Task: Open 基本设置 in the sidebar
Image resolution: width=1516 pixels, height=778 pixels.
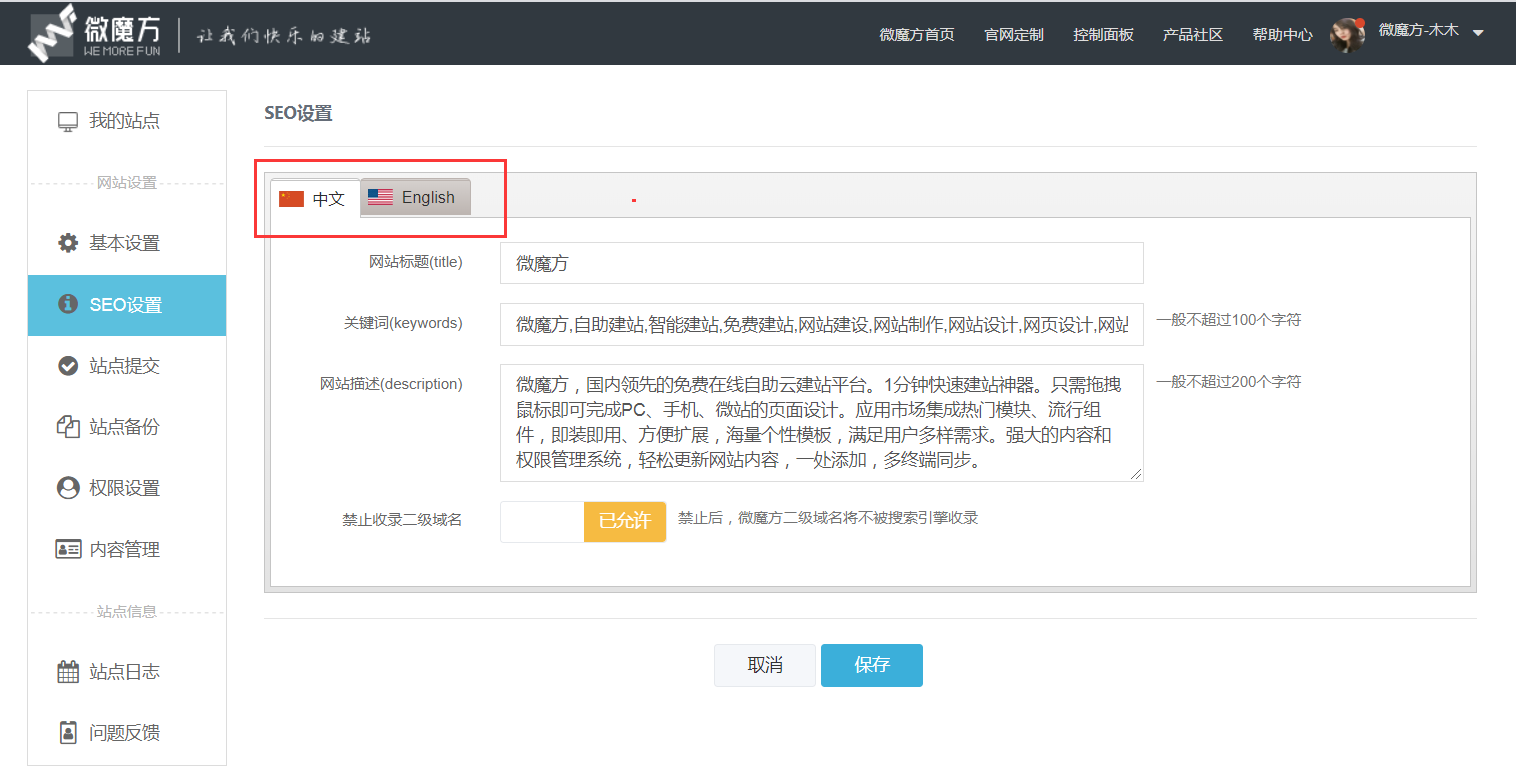Action: click(127, 243)
